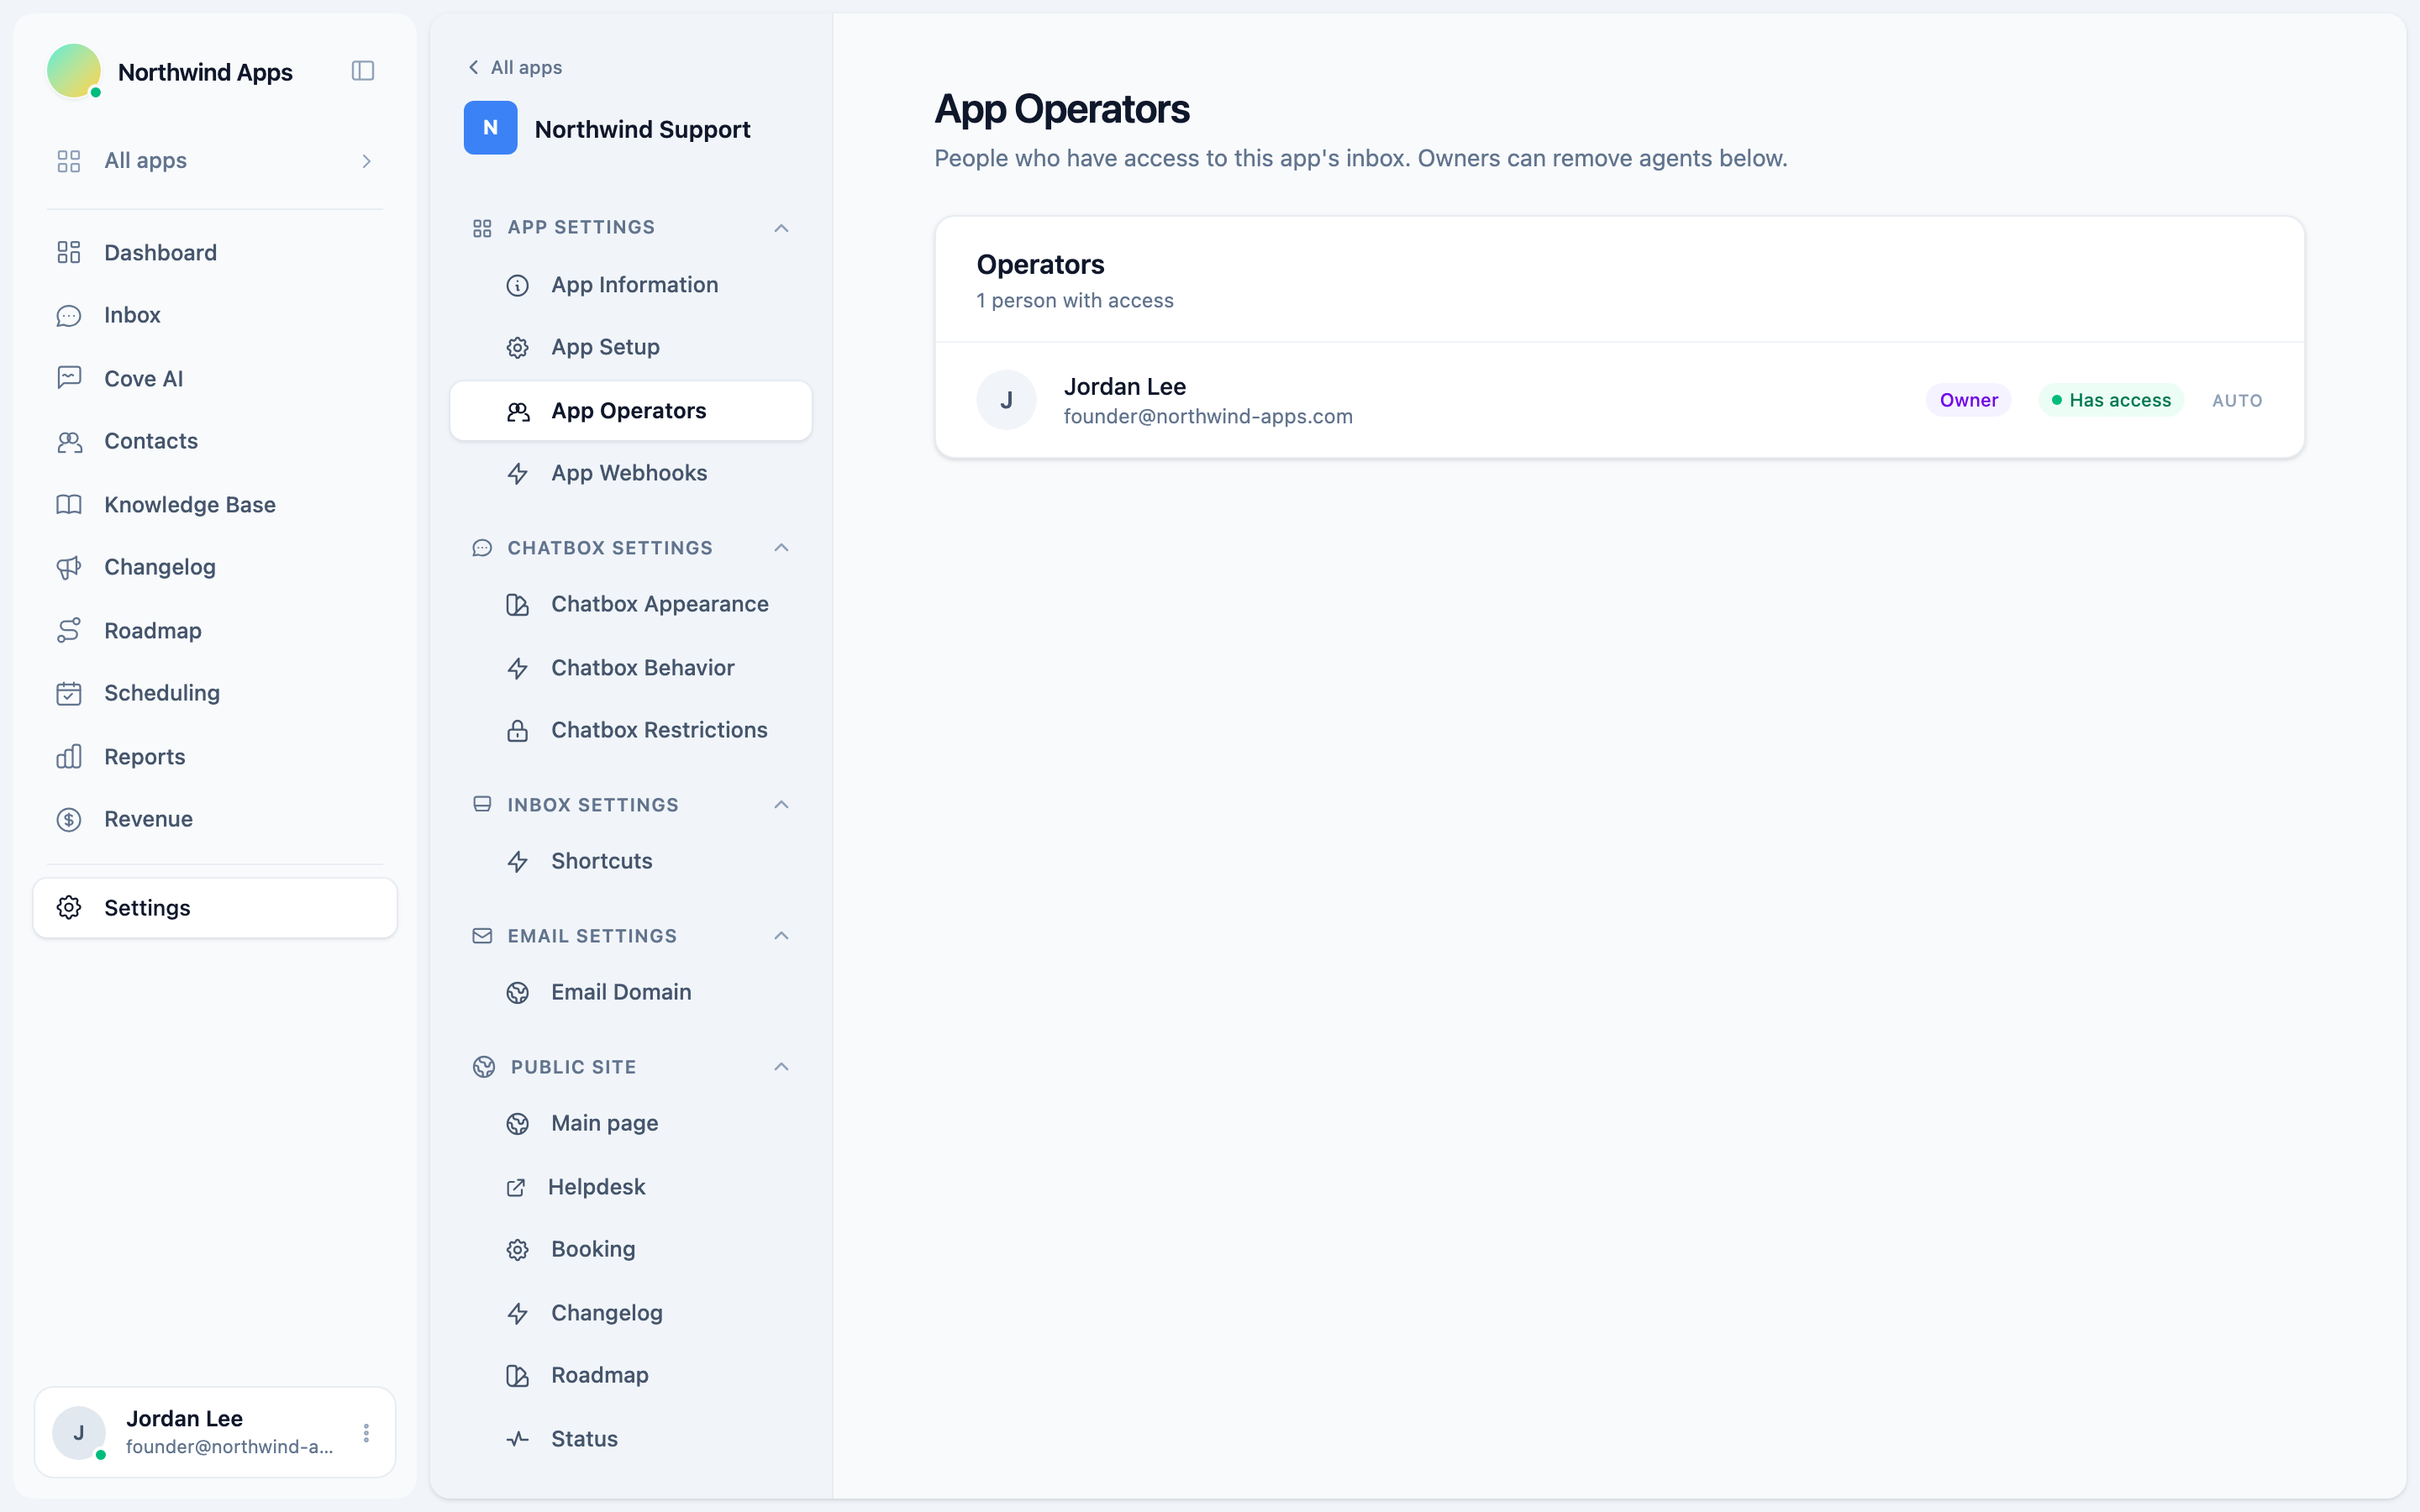Open Public Site Roadmap settings

pos(631,1375)
